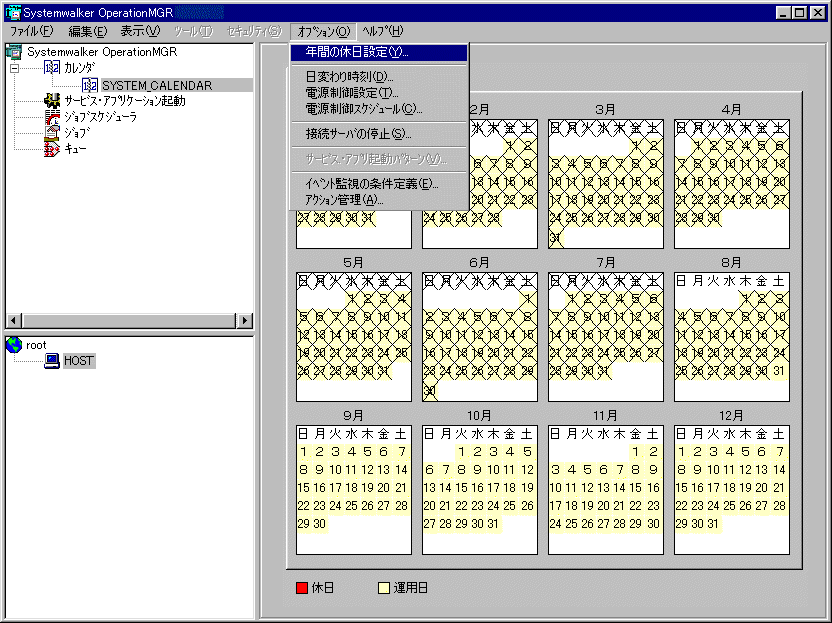Image resolution: width=832 pixels, height=623 pixels.
Task: Click day 30 in the 9月 calendar
Action: [x=319, y=524]
